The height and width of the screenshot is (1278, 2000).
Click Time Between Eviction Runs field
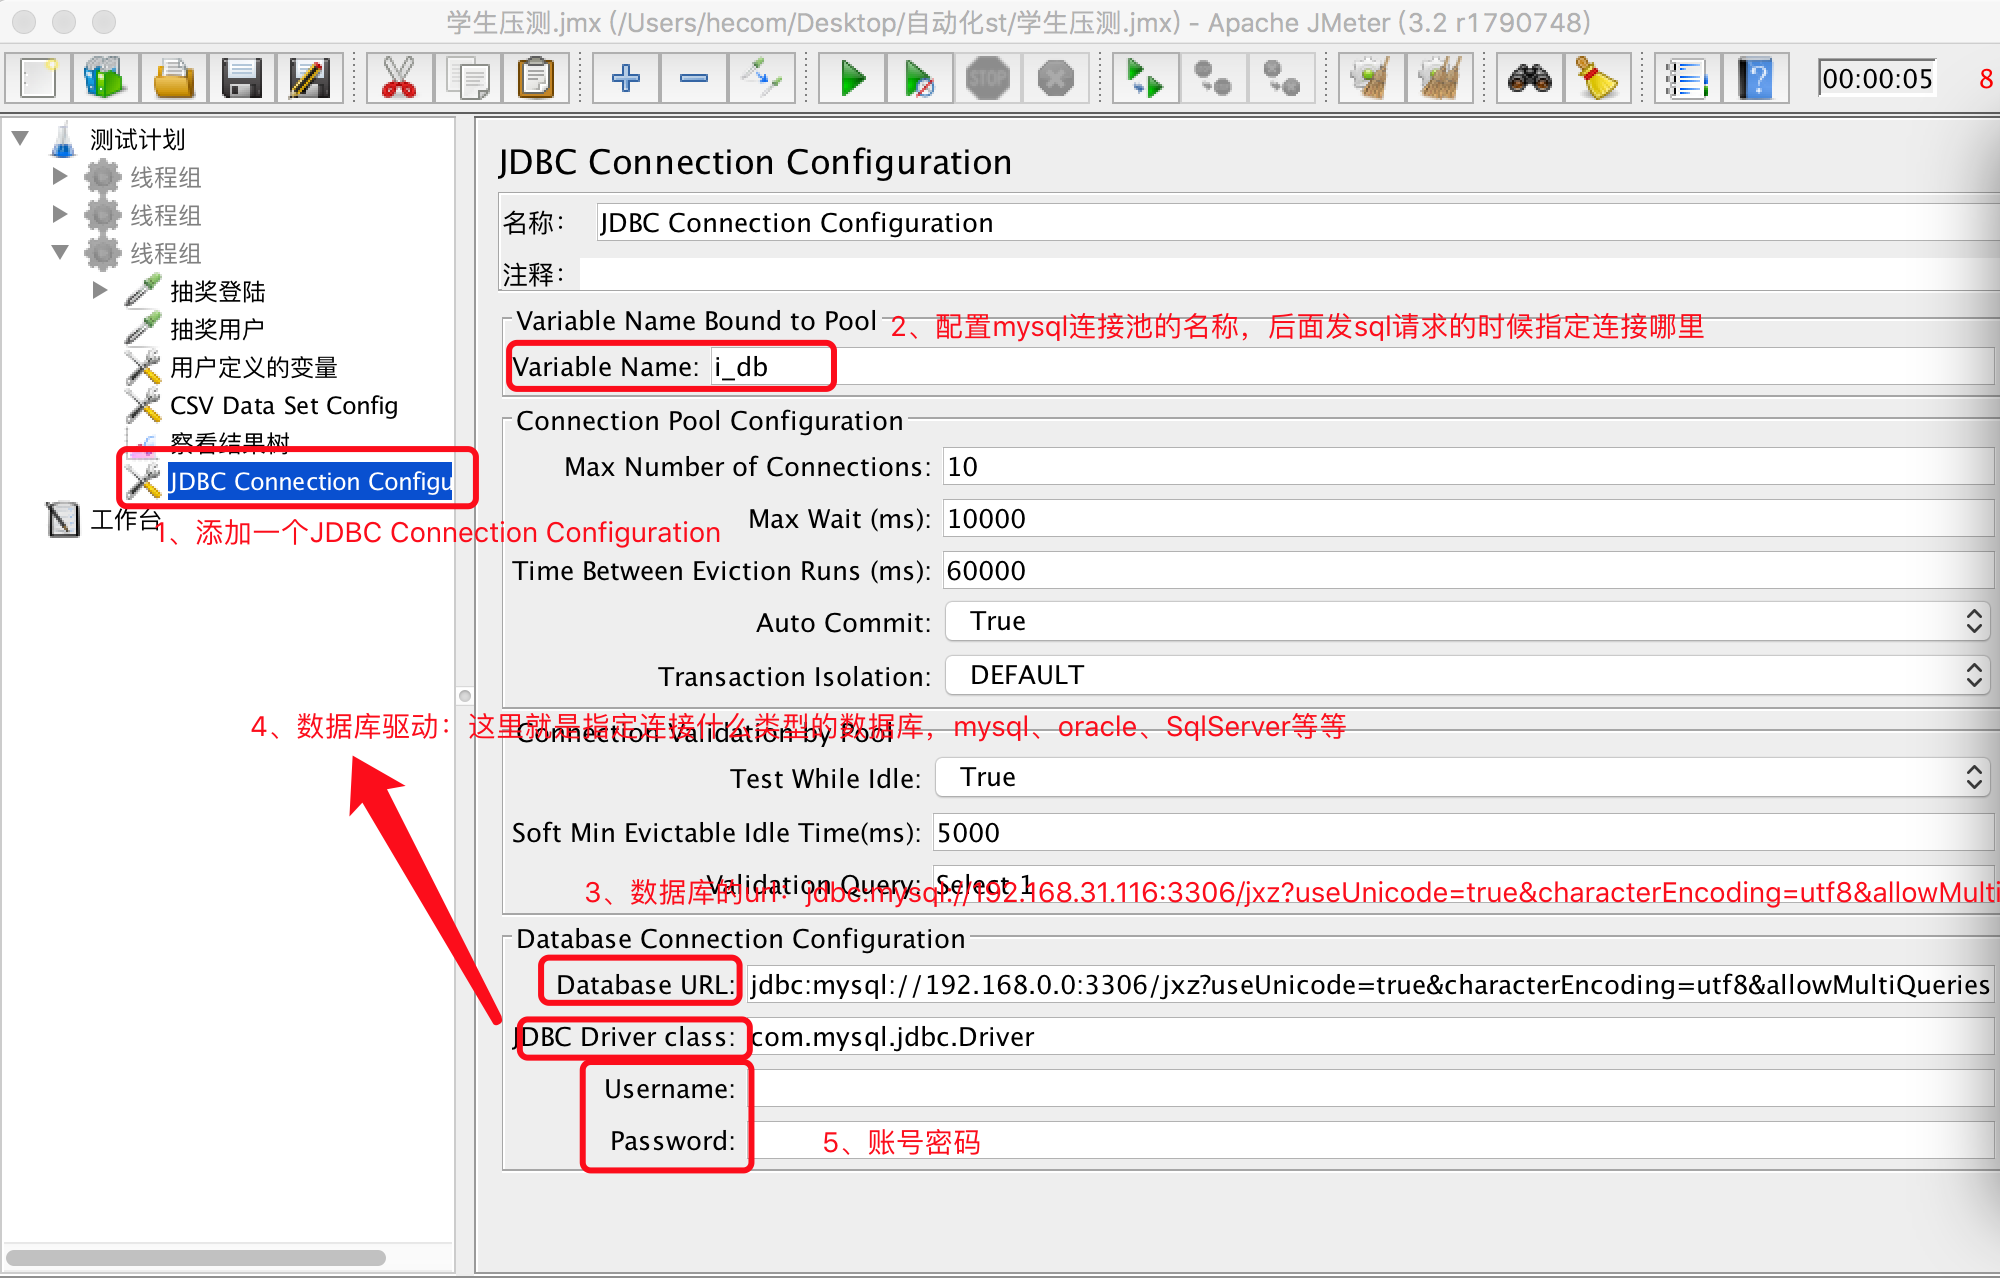point(1468,571)
